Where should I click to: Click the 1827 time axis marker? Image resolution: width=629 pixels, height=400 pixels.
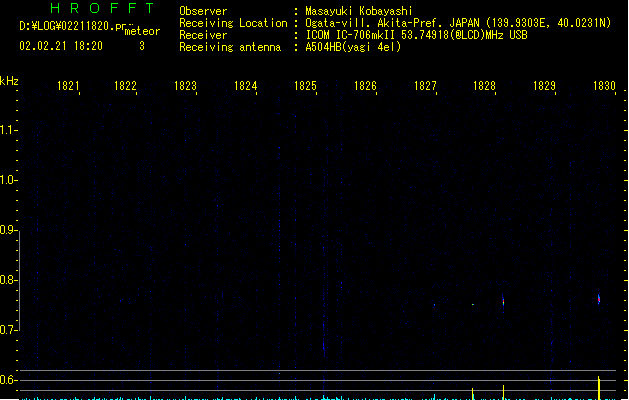[425, 86]
